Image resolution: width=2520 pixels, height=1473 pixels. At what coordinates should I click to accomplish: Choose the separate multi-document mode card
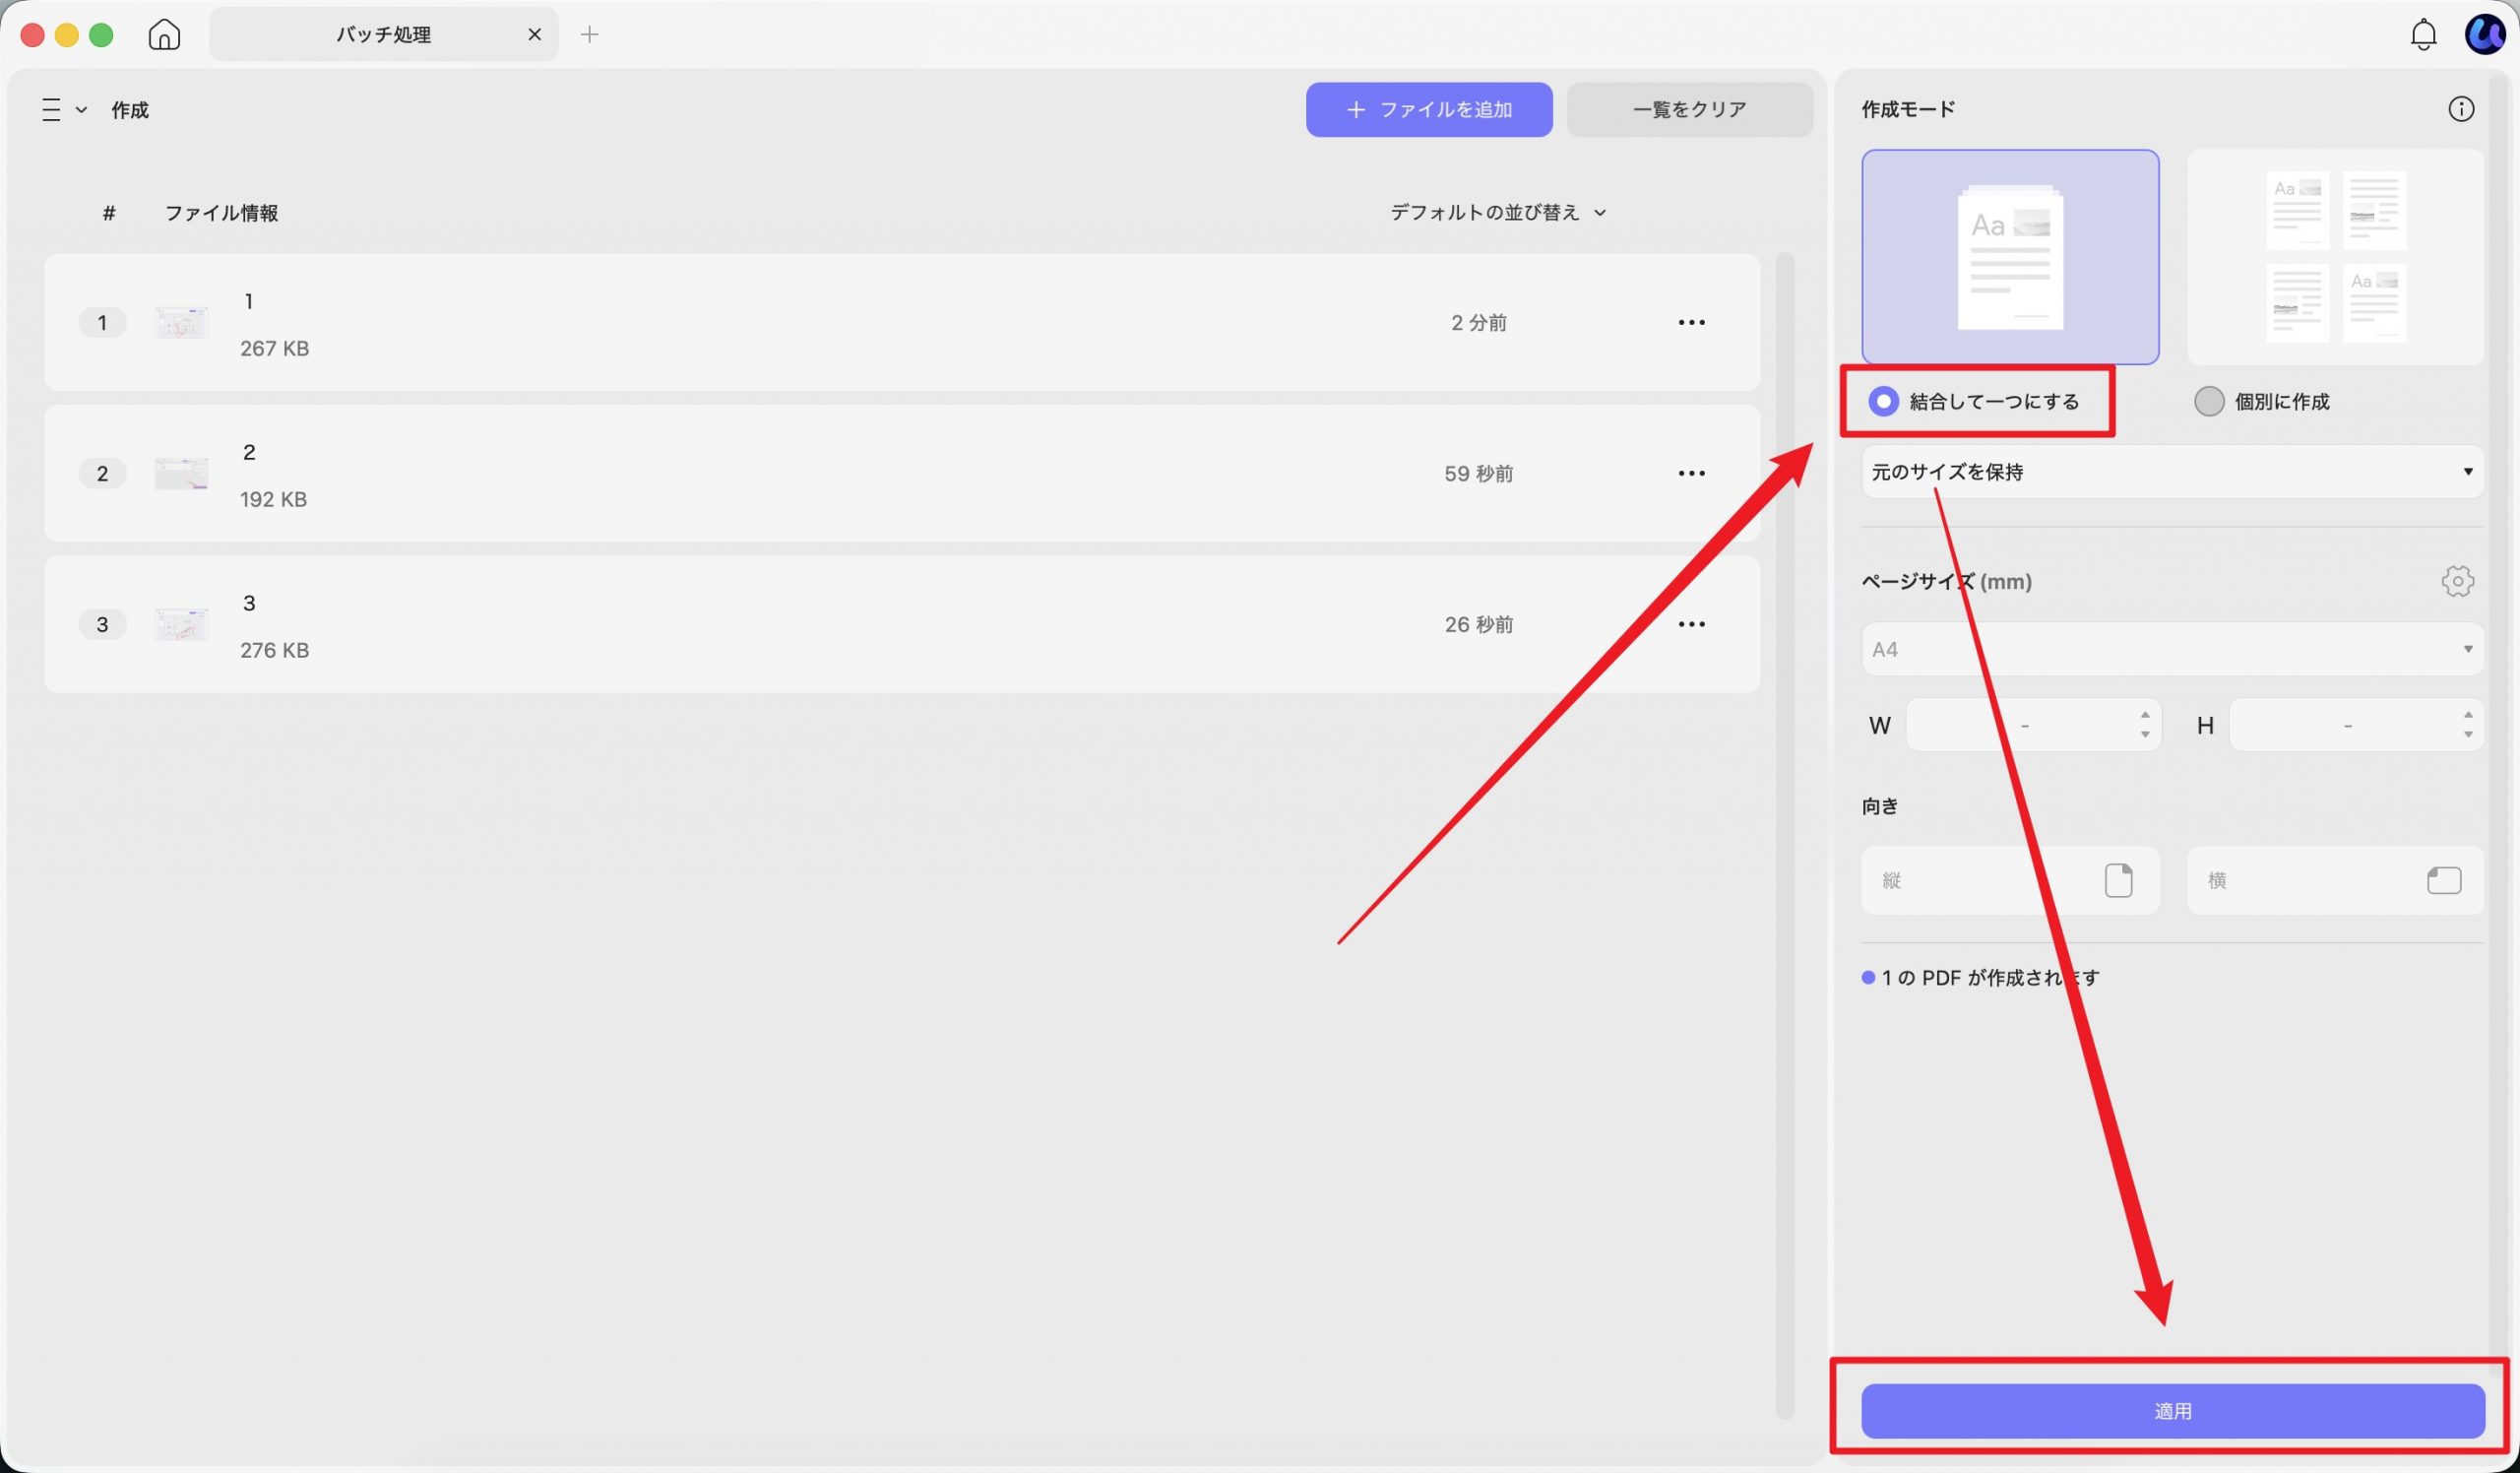pos(2335,257)
